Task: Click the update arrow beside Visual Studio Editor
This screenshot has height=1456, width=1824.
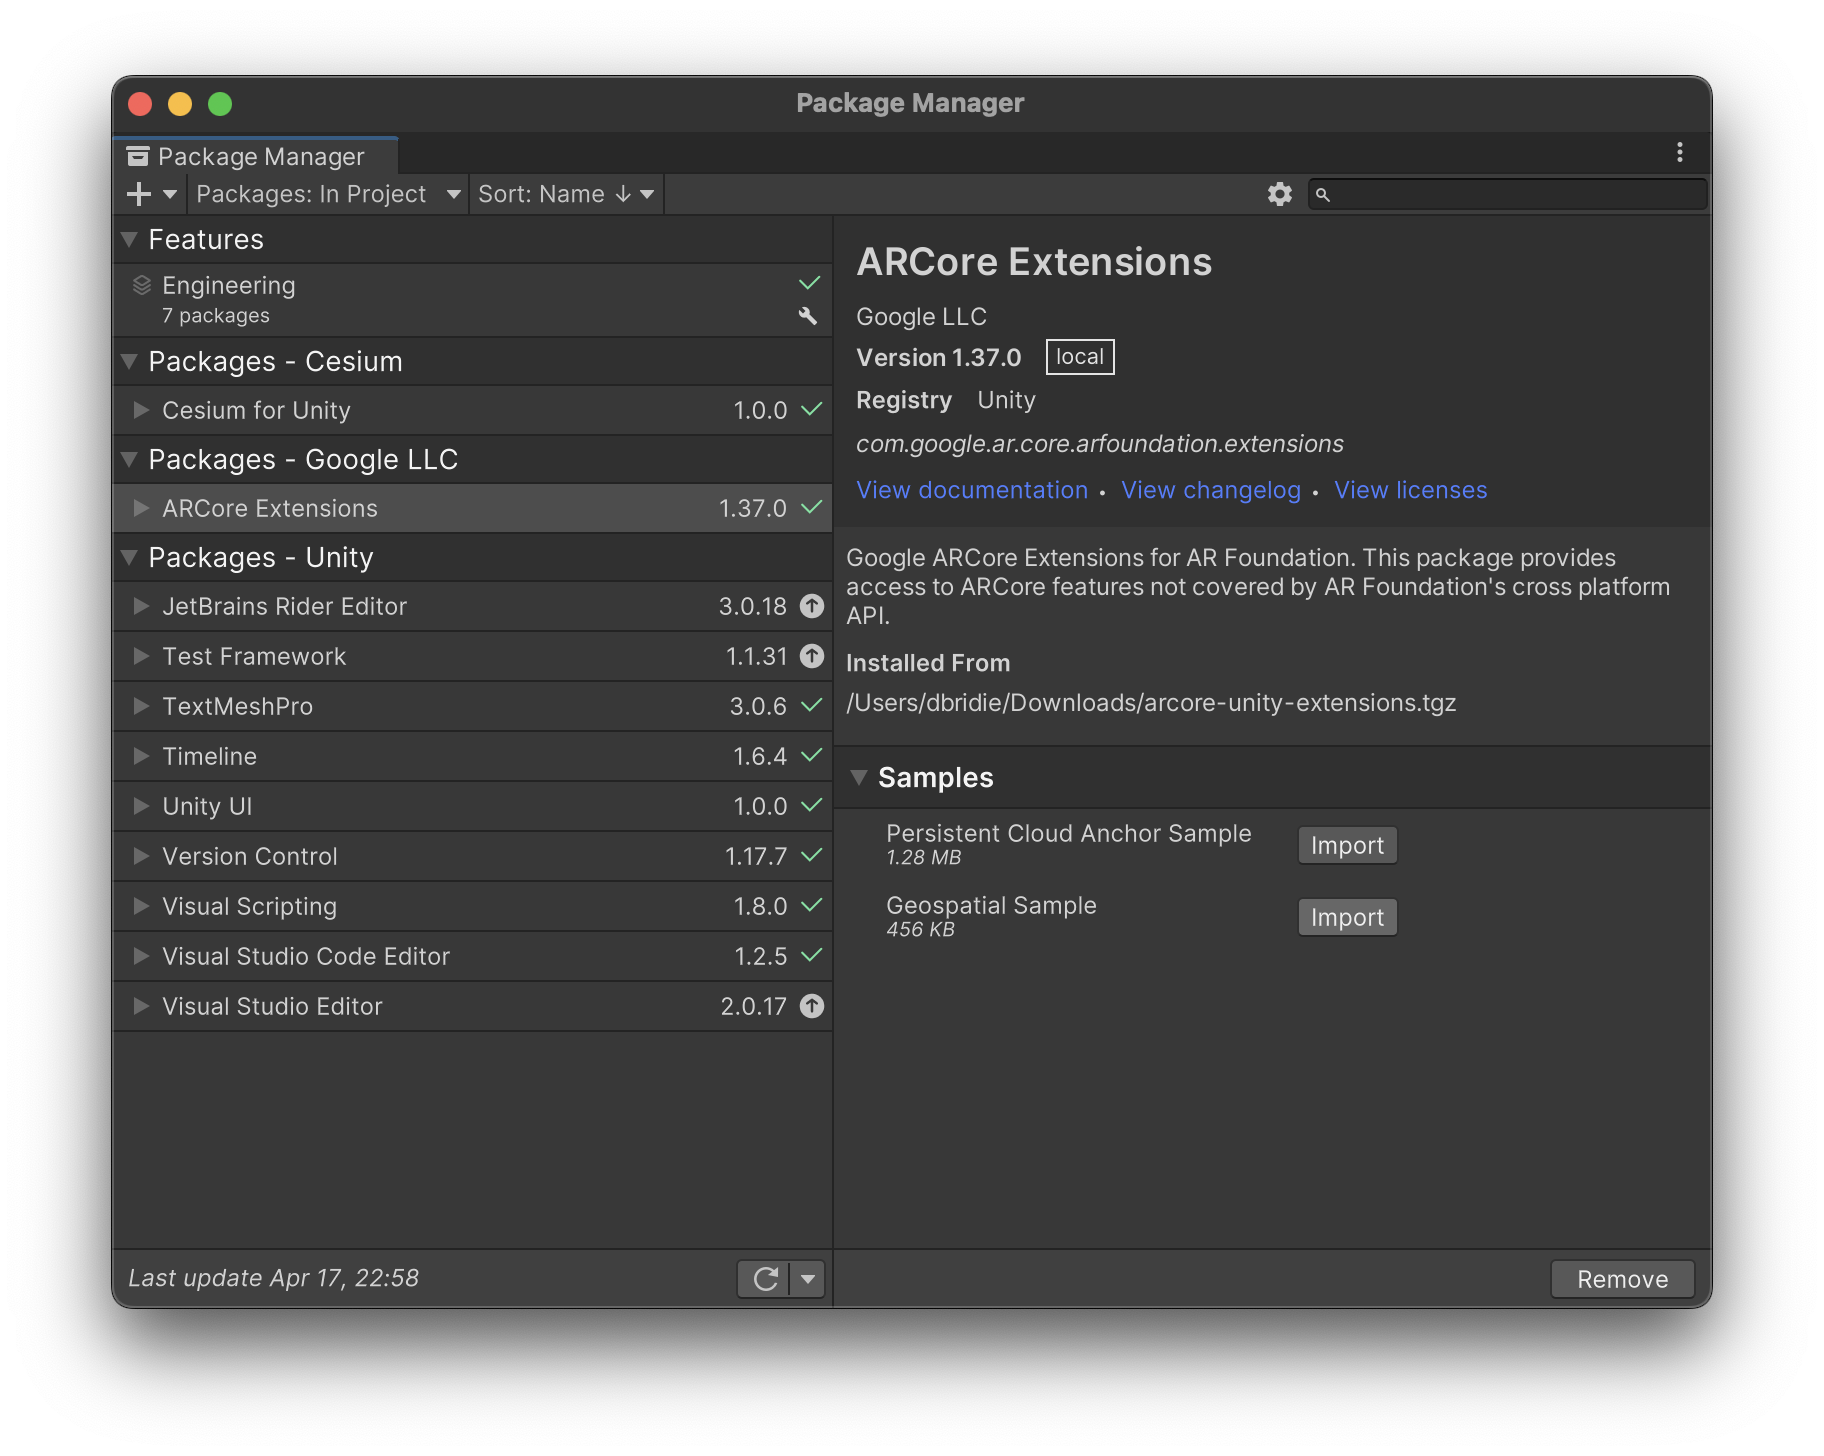Action: [811, 1006]
